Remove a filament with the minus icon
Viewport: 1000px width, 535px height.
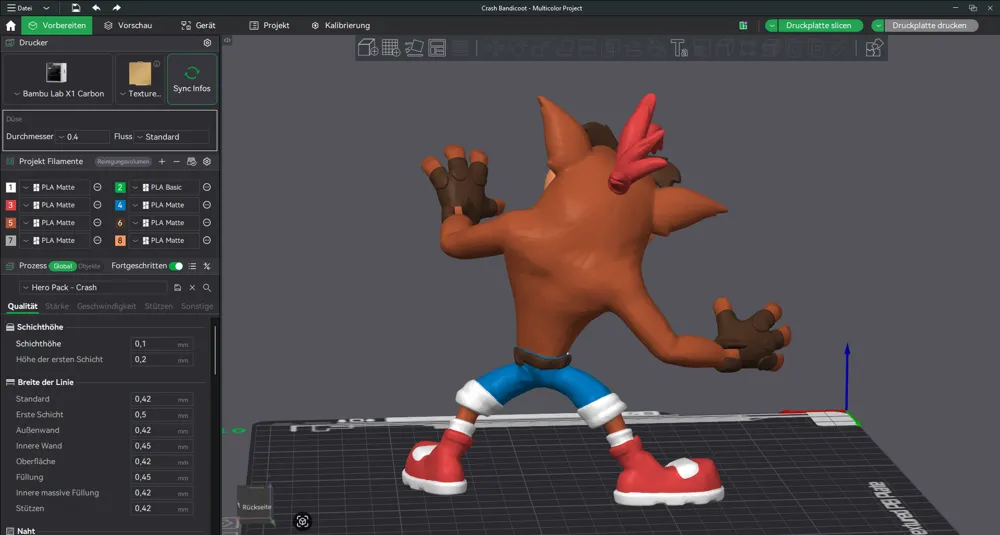pos(177,161)
